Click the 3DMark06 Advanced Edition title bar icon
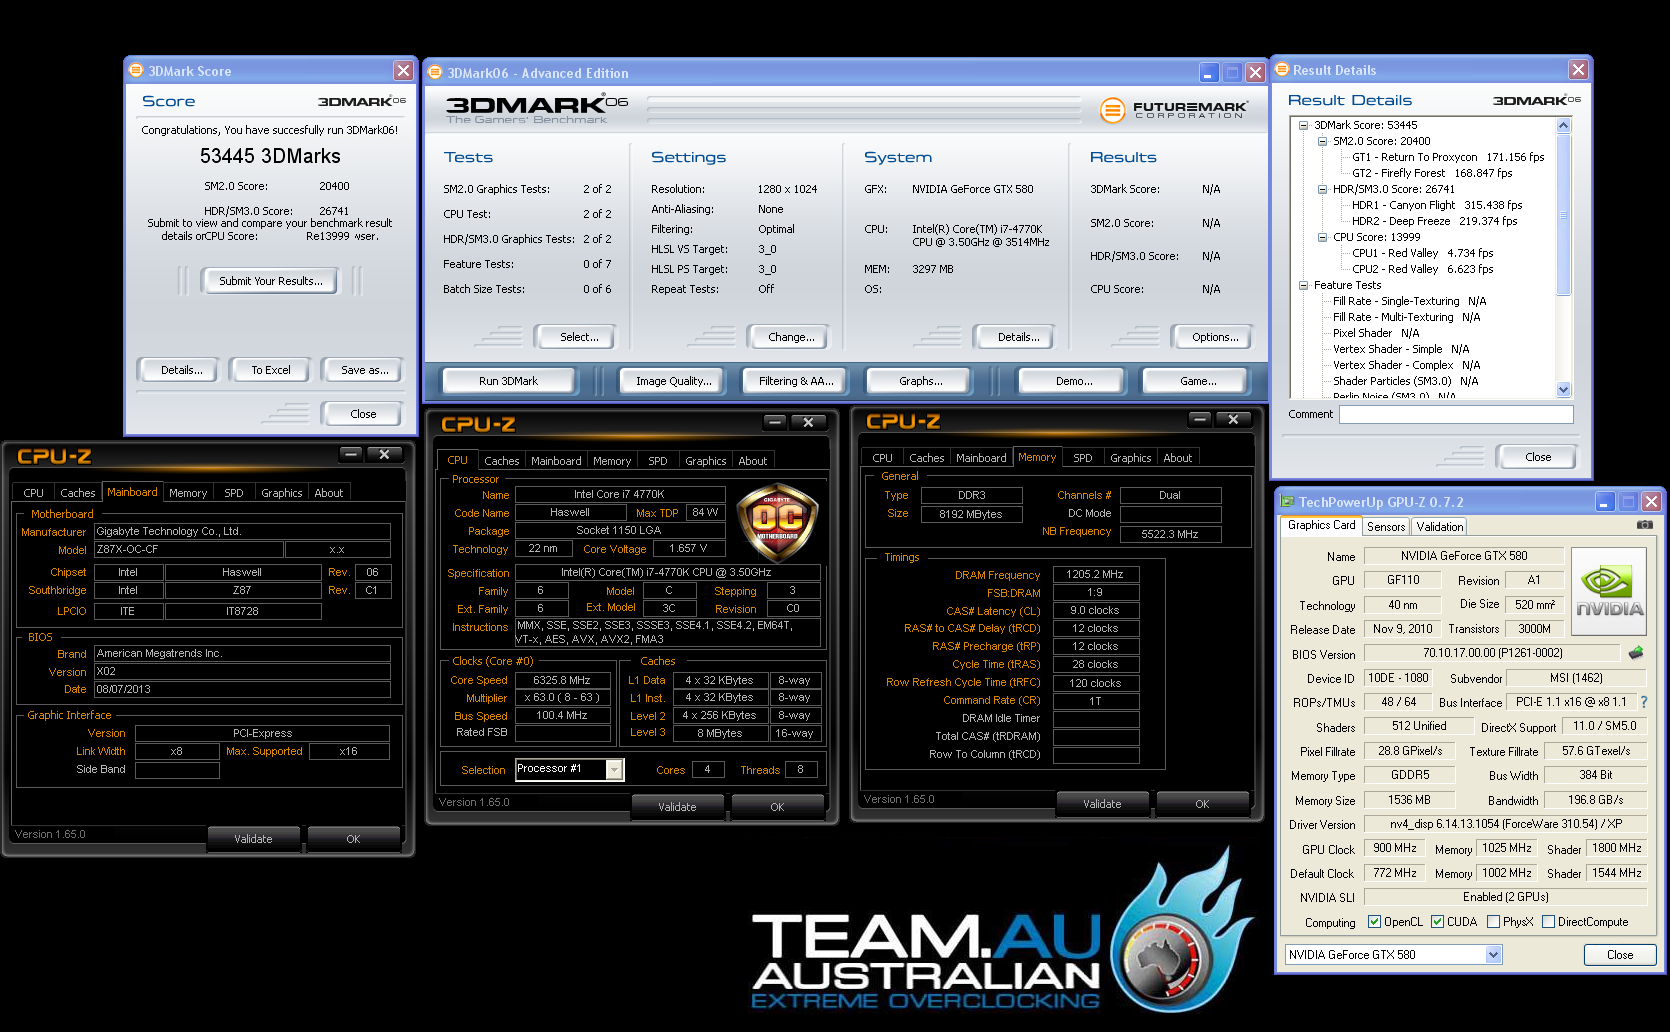The image size is (1670, 1032). (x=435, y=73)
